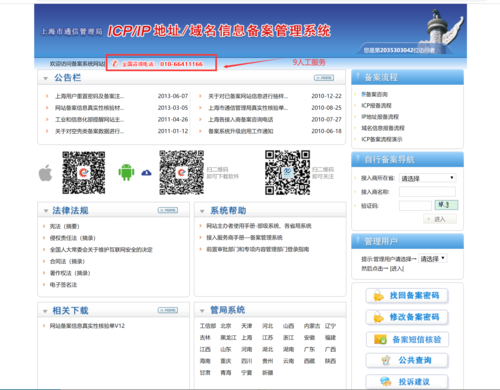The width and height of the screenshot is (500, 390).
Task: Click the 找回备案密码 lock icon
Action: pyautogui.click(x=378, y=295)
